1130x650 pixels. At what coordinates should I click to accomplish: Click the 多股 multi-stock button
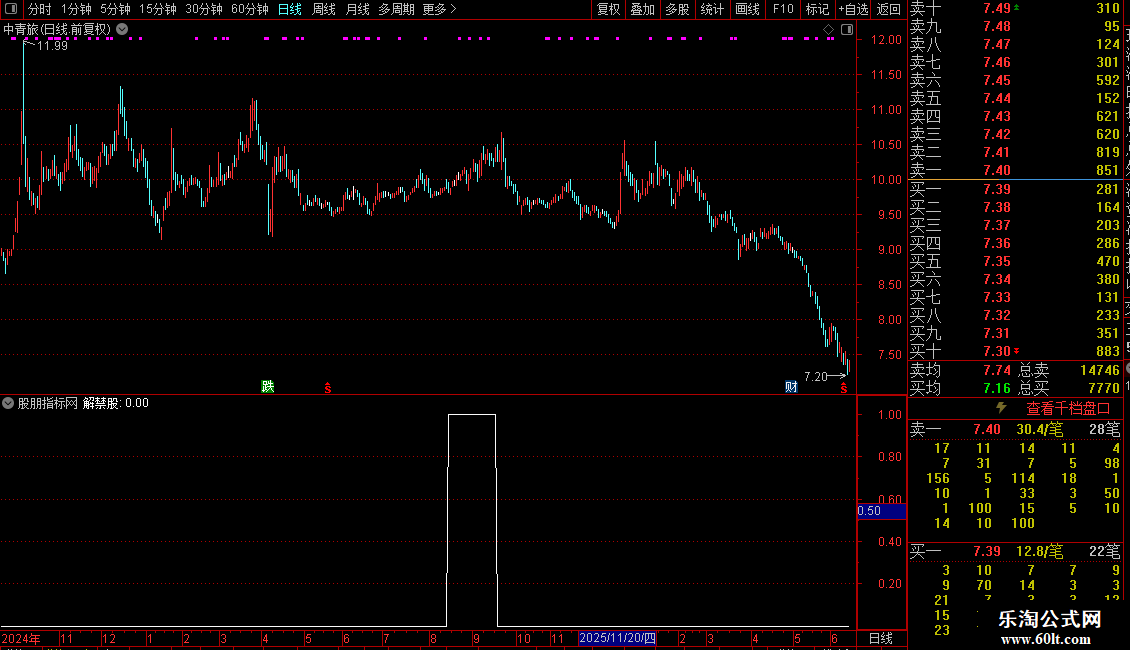click(677, 9)
